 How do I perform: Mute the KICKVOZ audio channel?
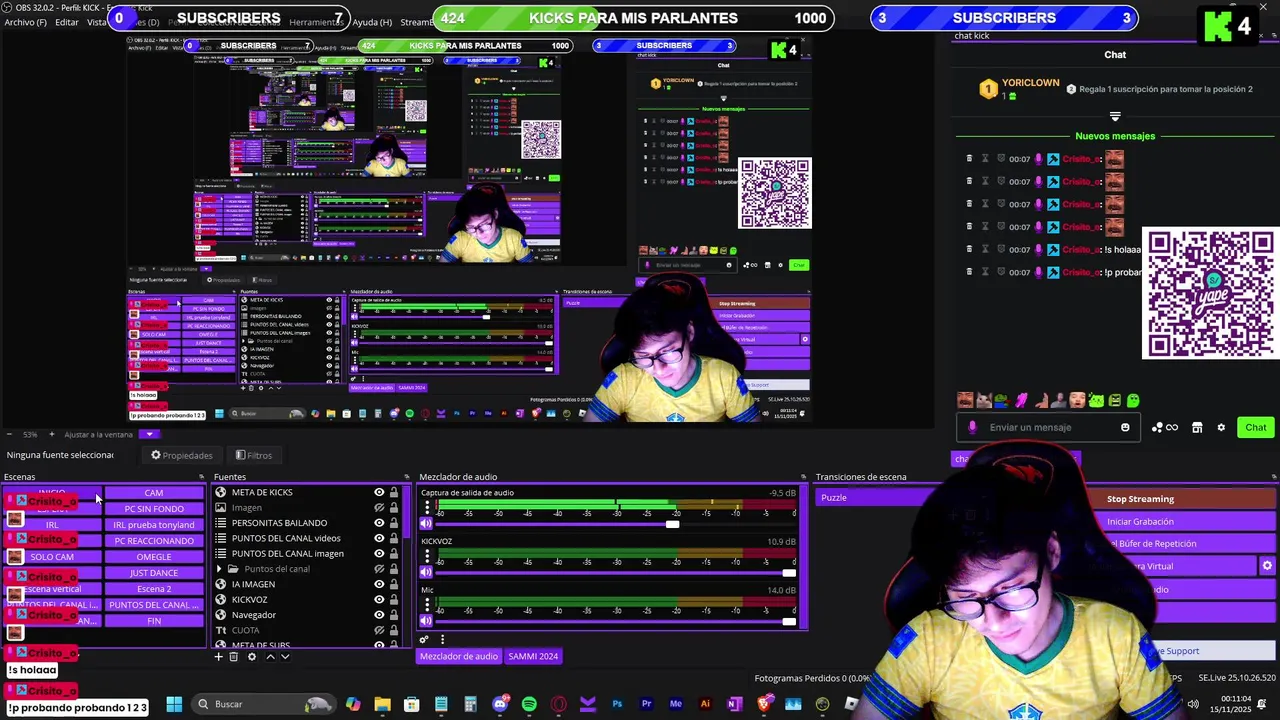426,572
